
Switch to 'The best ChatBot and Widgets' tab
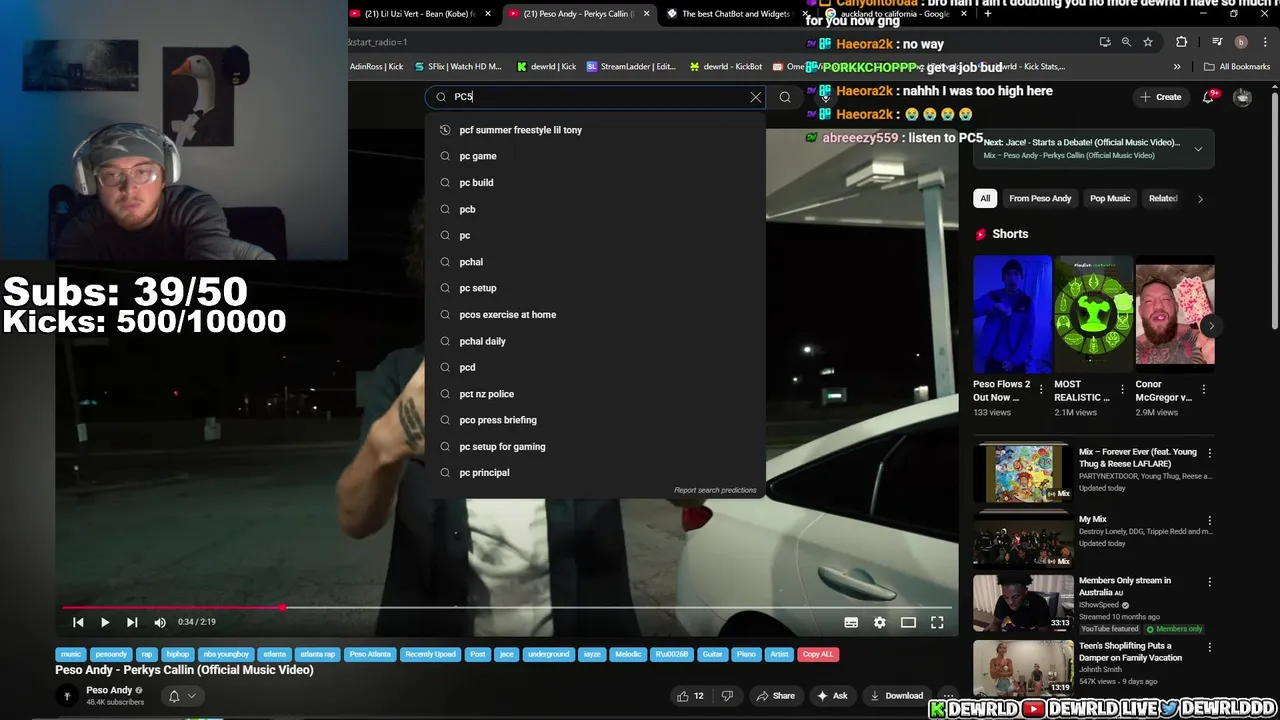[735, 14]
